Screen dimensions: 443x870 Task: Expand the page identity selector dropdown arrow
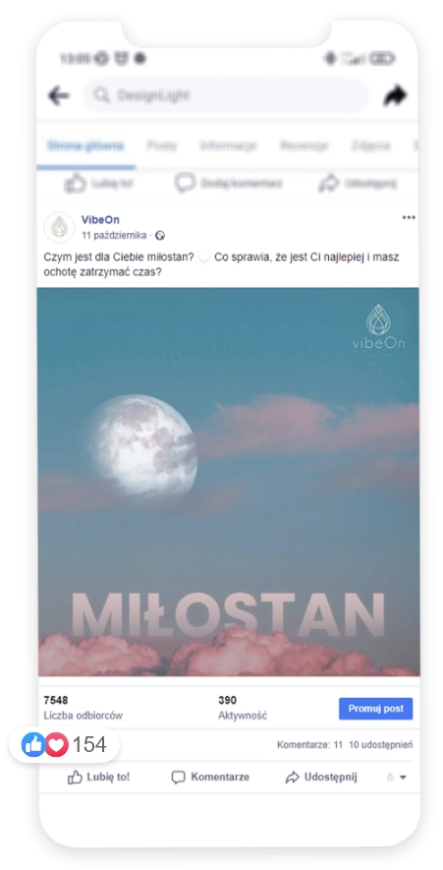[x=403, y=777]
